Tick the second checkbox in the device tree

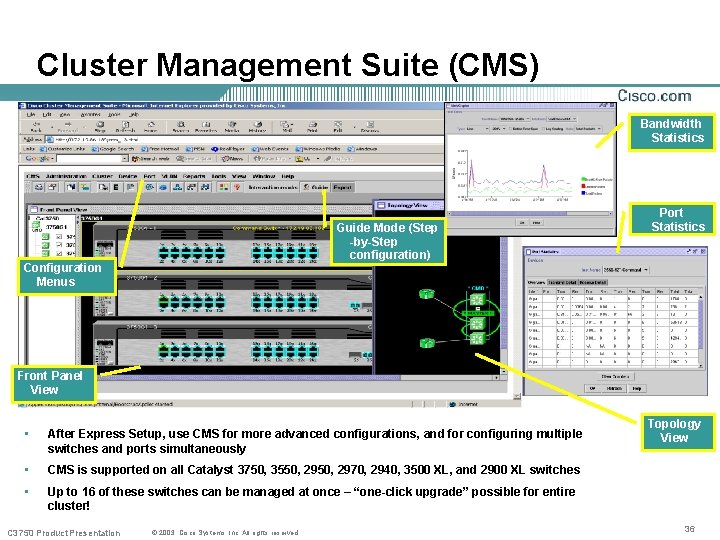click(59, 245)
